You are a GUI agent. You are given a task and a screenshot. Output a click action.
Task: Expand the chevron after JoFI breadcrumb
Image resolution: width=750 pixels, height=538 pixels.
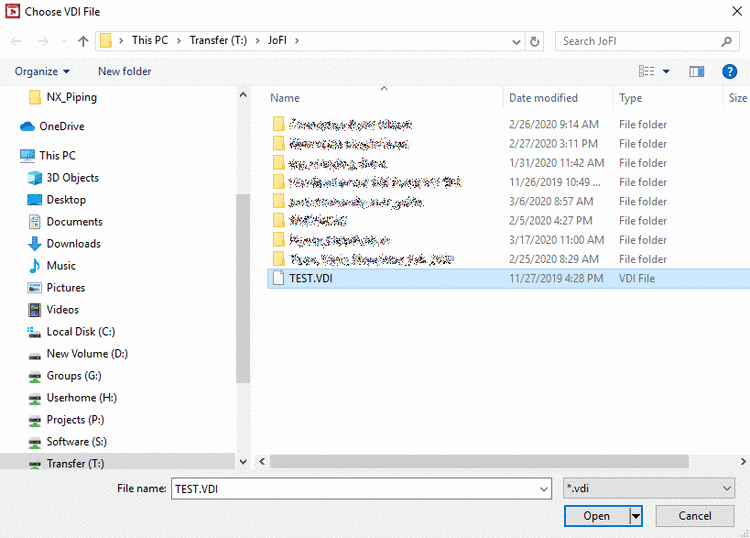pos(297,41)
